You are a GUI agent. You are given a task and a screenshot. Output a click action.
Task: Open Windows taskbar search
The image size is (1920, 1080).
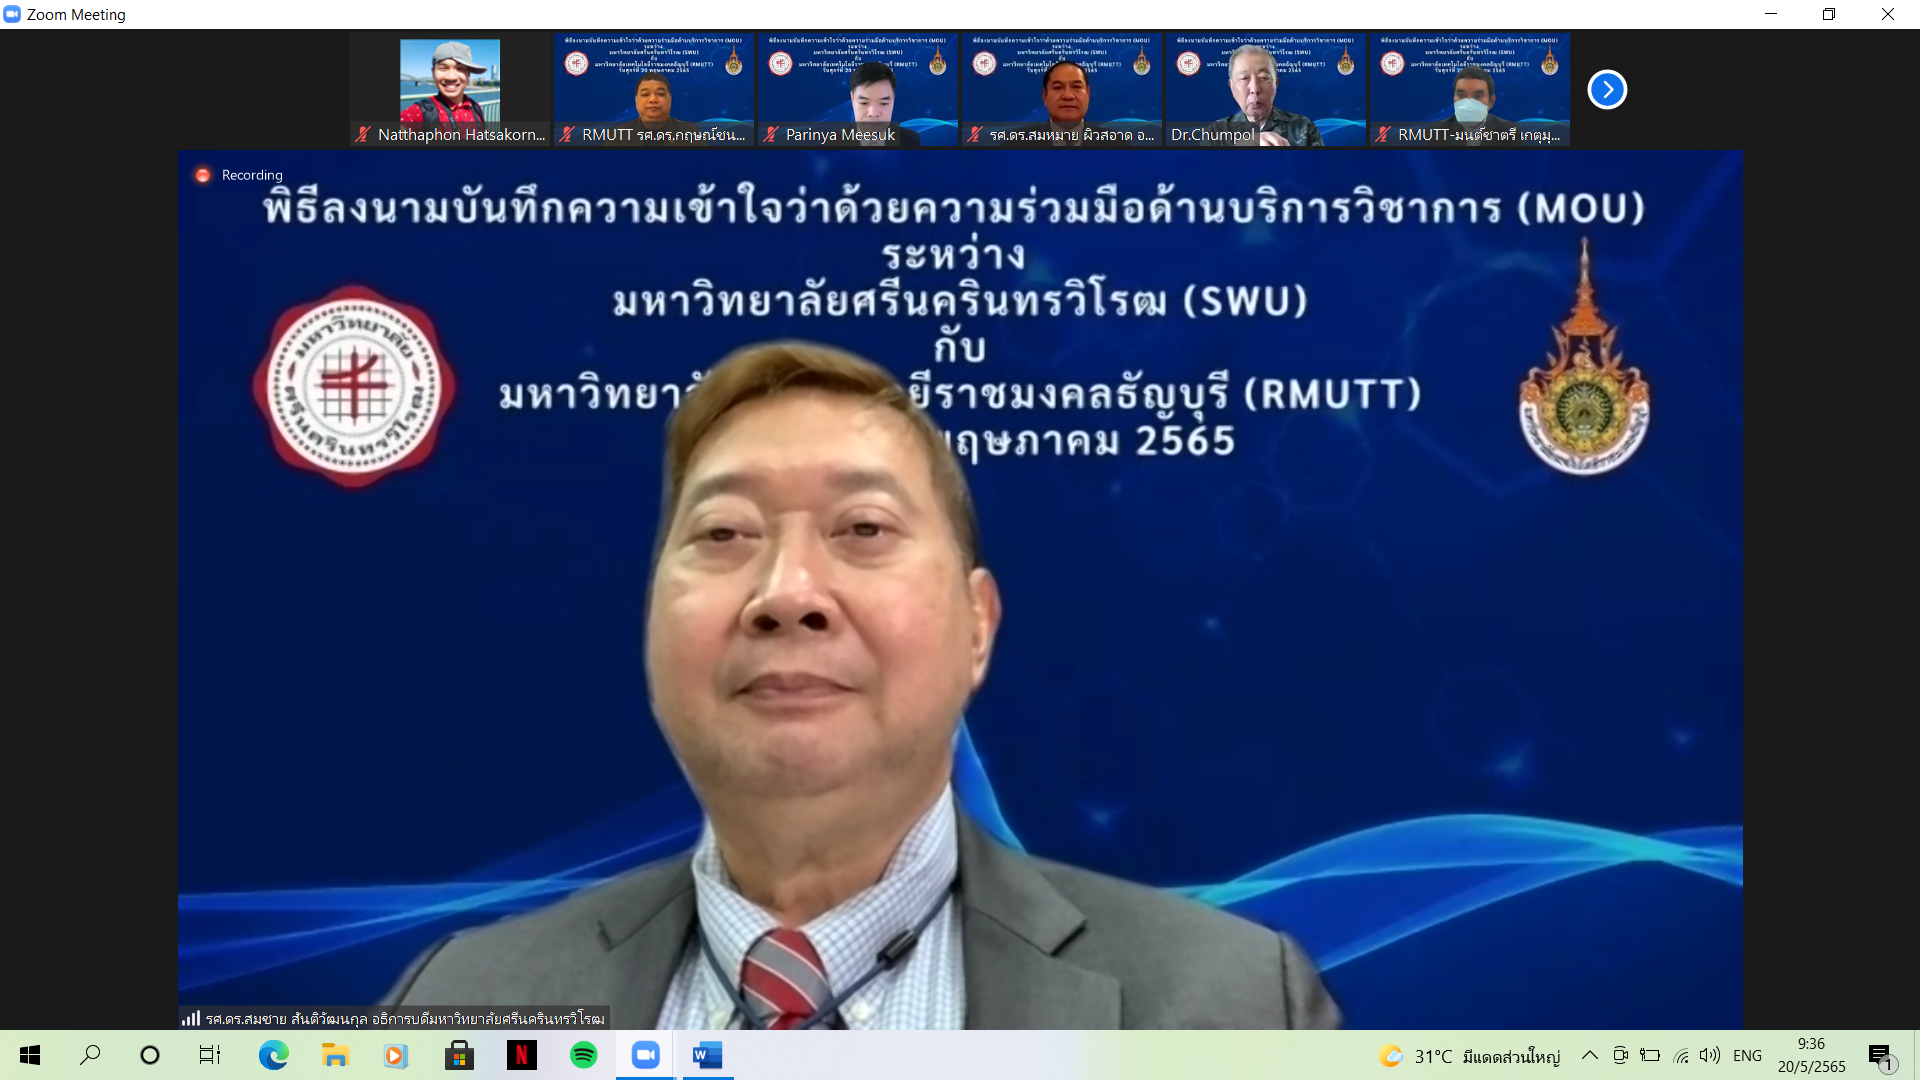(x=90, y=1055)
